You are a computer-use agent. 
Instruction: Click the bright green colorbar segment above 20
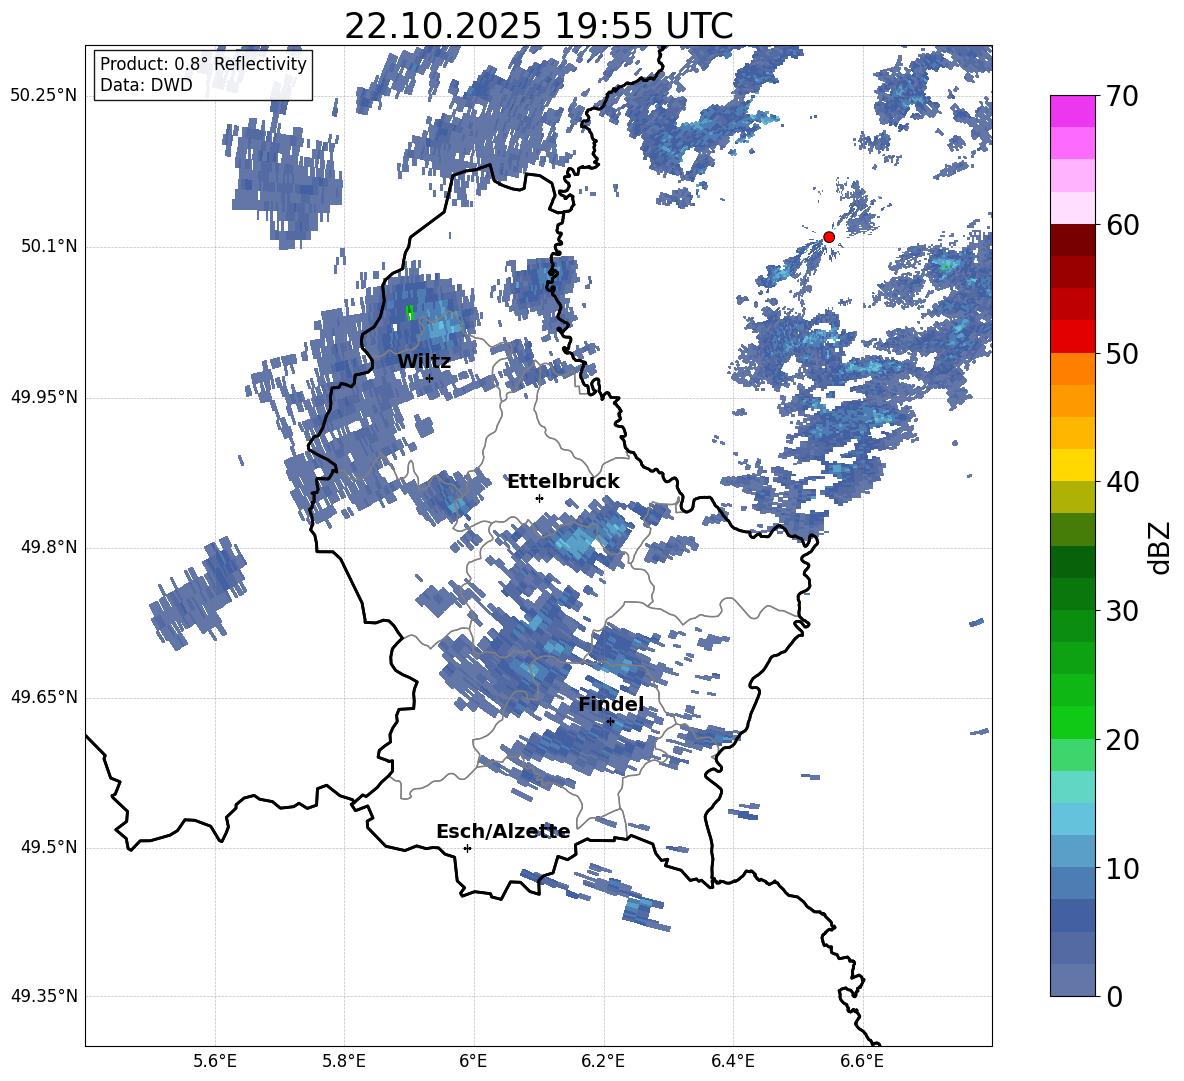(x=1072, y=722)
